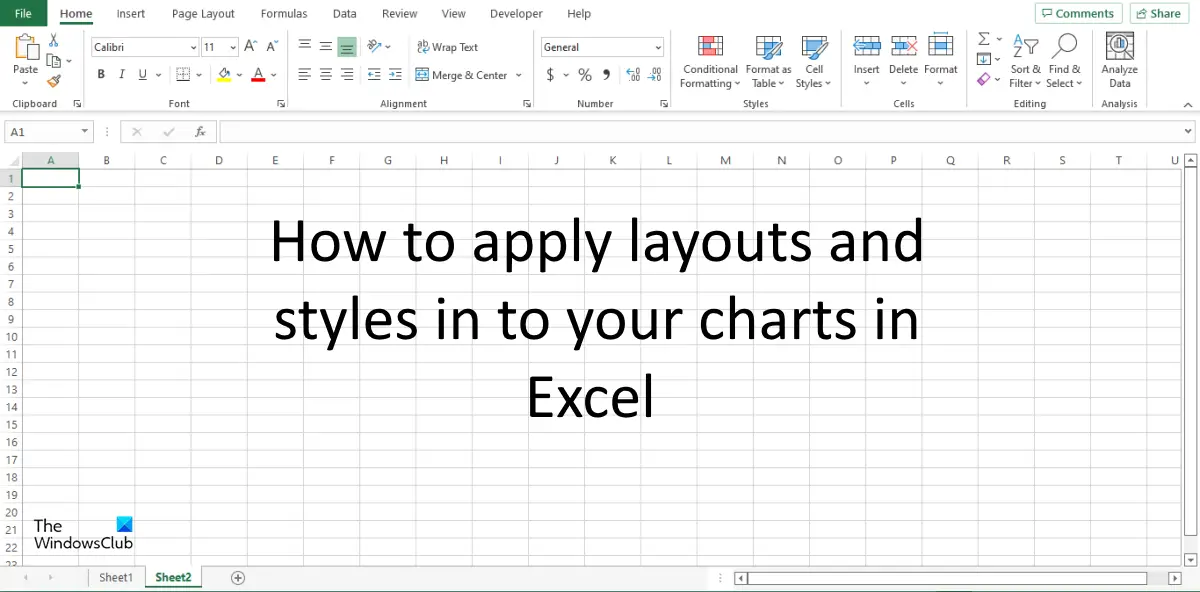Click the Copy icon
1200x592 pixels.
pos(53,61)
